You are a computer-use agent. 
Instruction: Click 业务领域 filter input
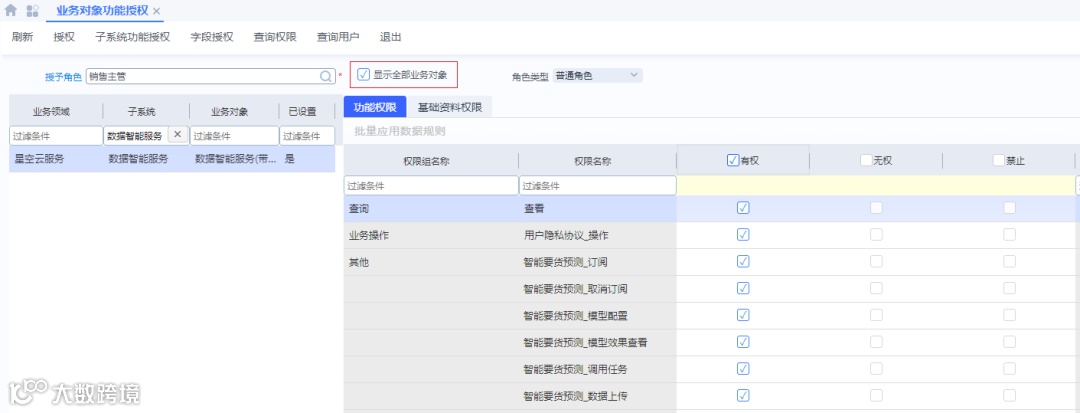coord(56,136)
